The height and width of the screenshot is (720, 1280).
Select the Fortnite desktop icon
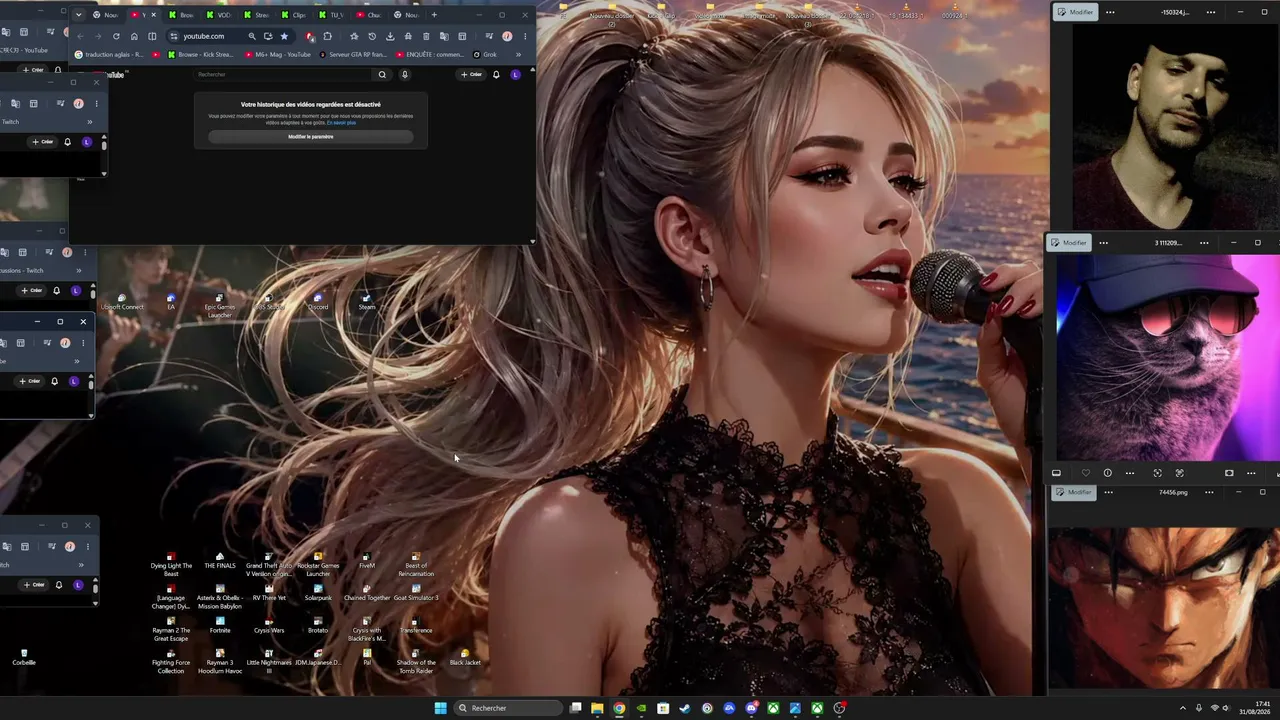(220, 625)
